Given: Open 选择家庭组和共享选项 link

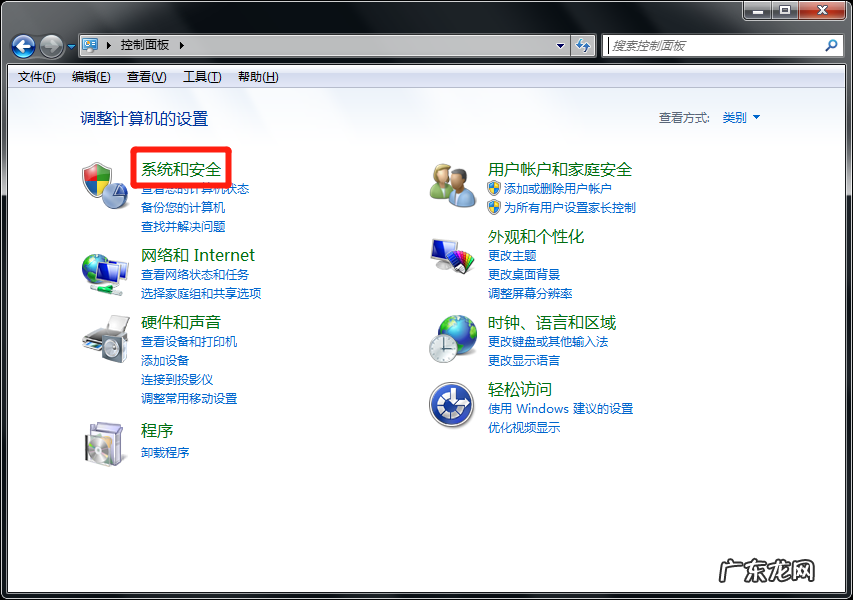Looking at the screenshot, I should click(x=201, y=294).
